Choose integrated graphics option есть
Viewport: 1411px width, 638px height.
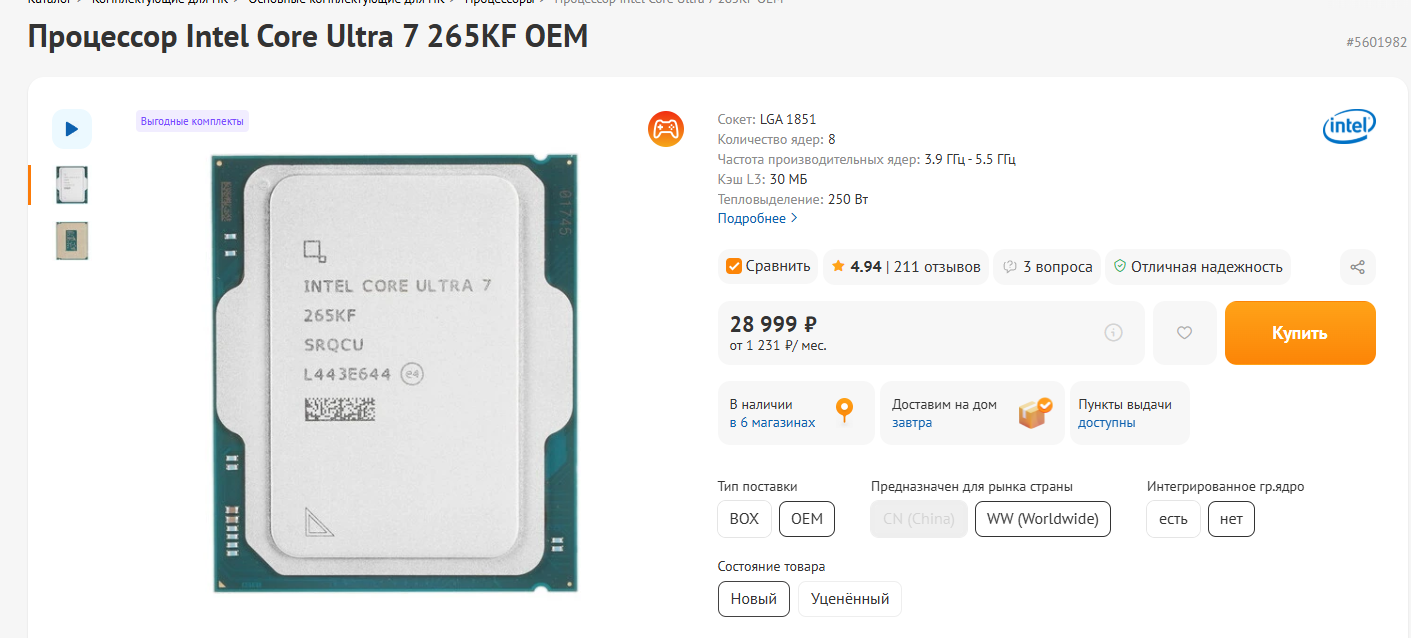tap(1173, 519)
